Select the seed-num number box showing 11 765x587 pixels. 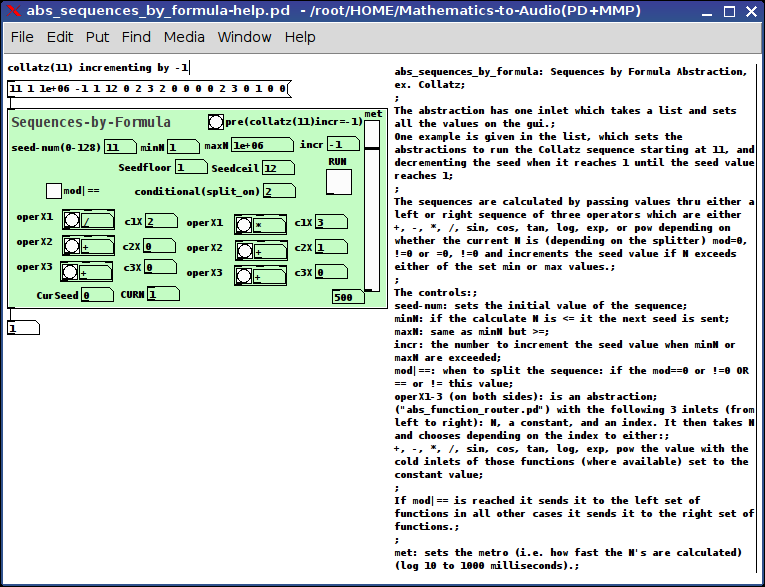[x=120, y=146]
